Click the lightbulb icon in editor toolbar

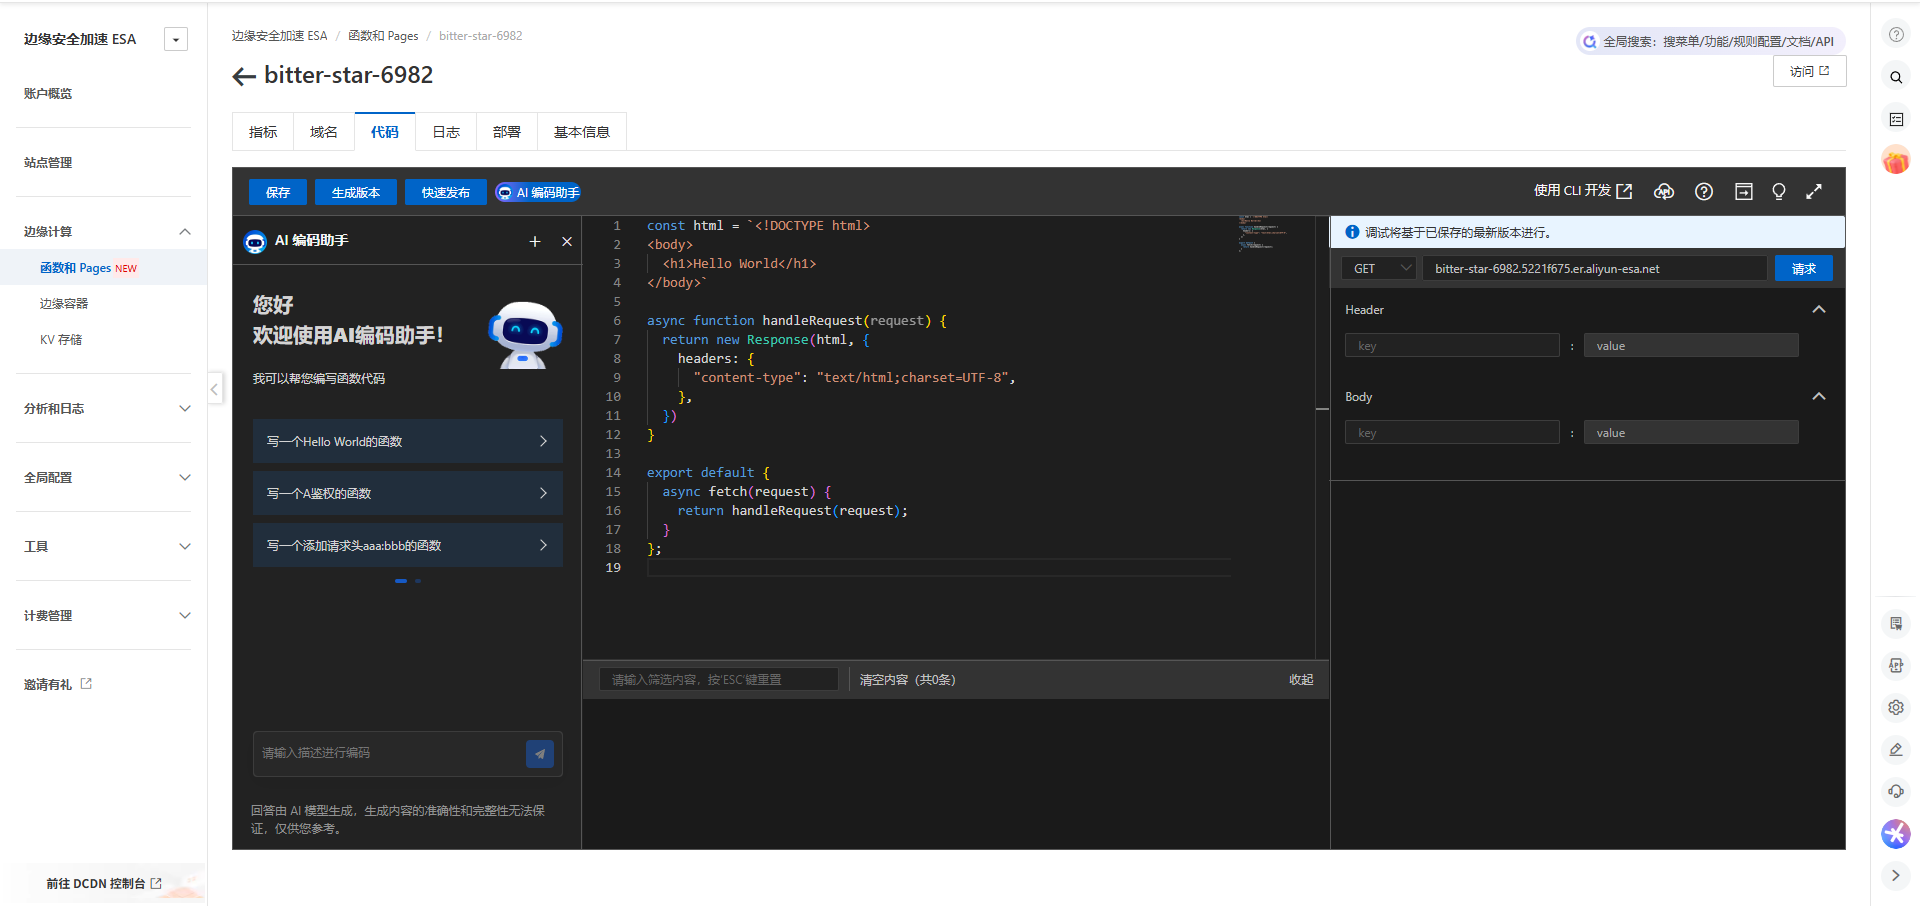(x=1779, y=192)
